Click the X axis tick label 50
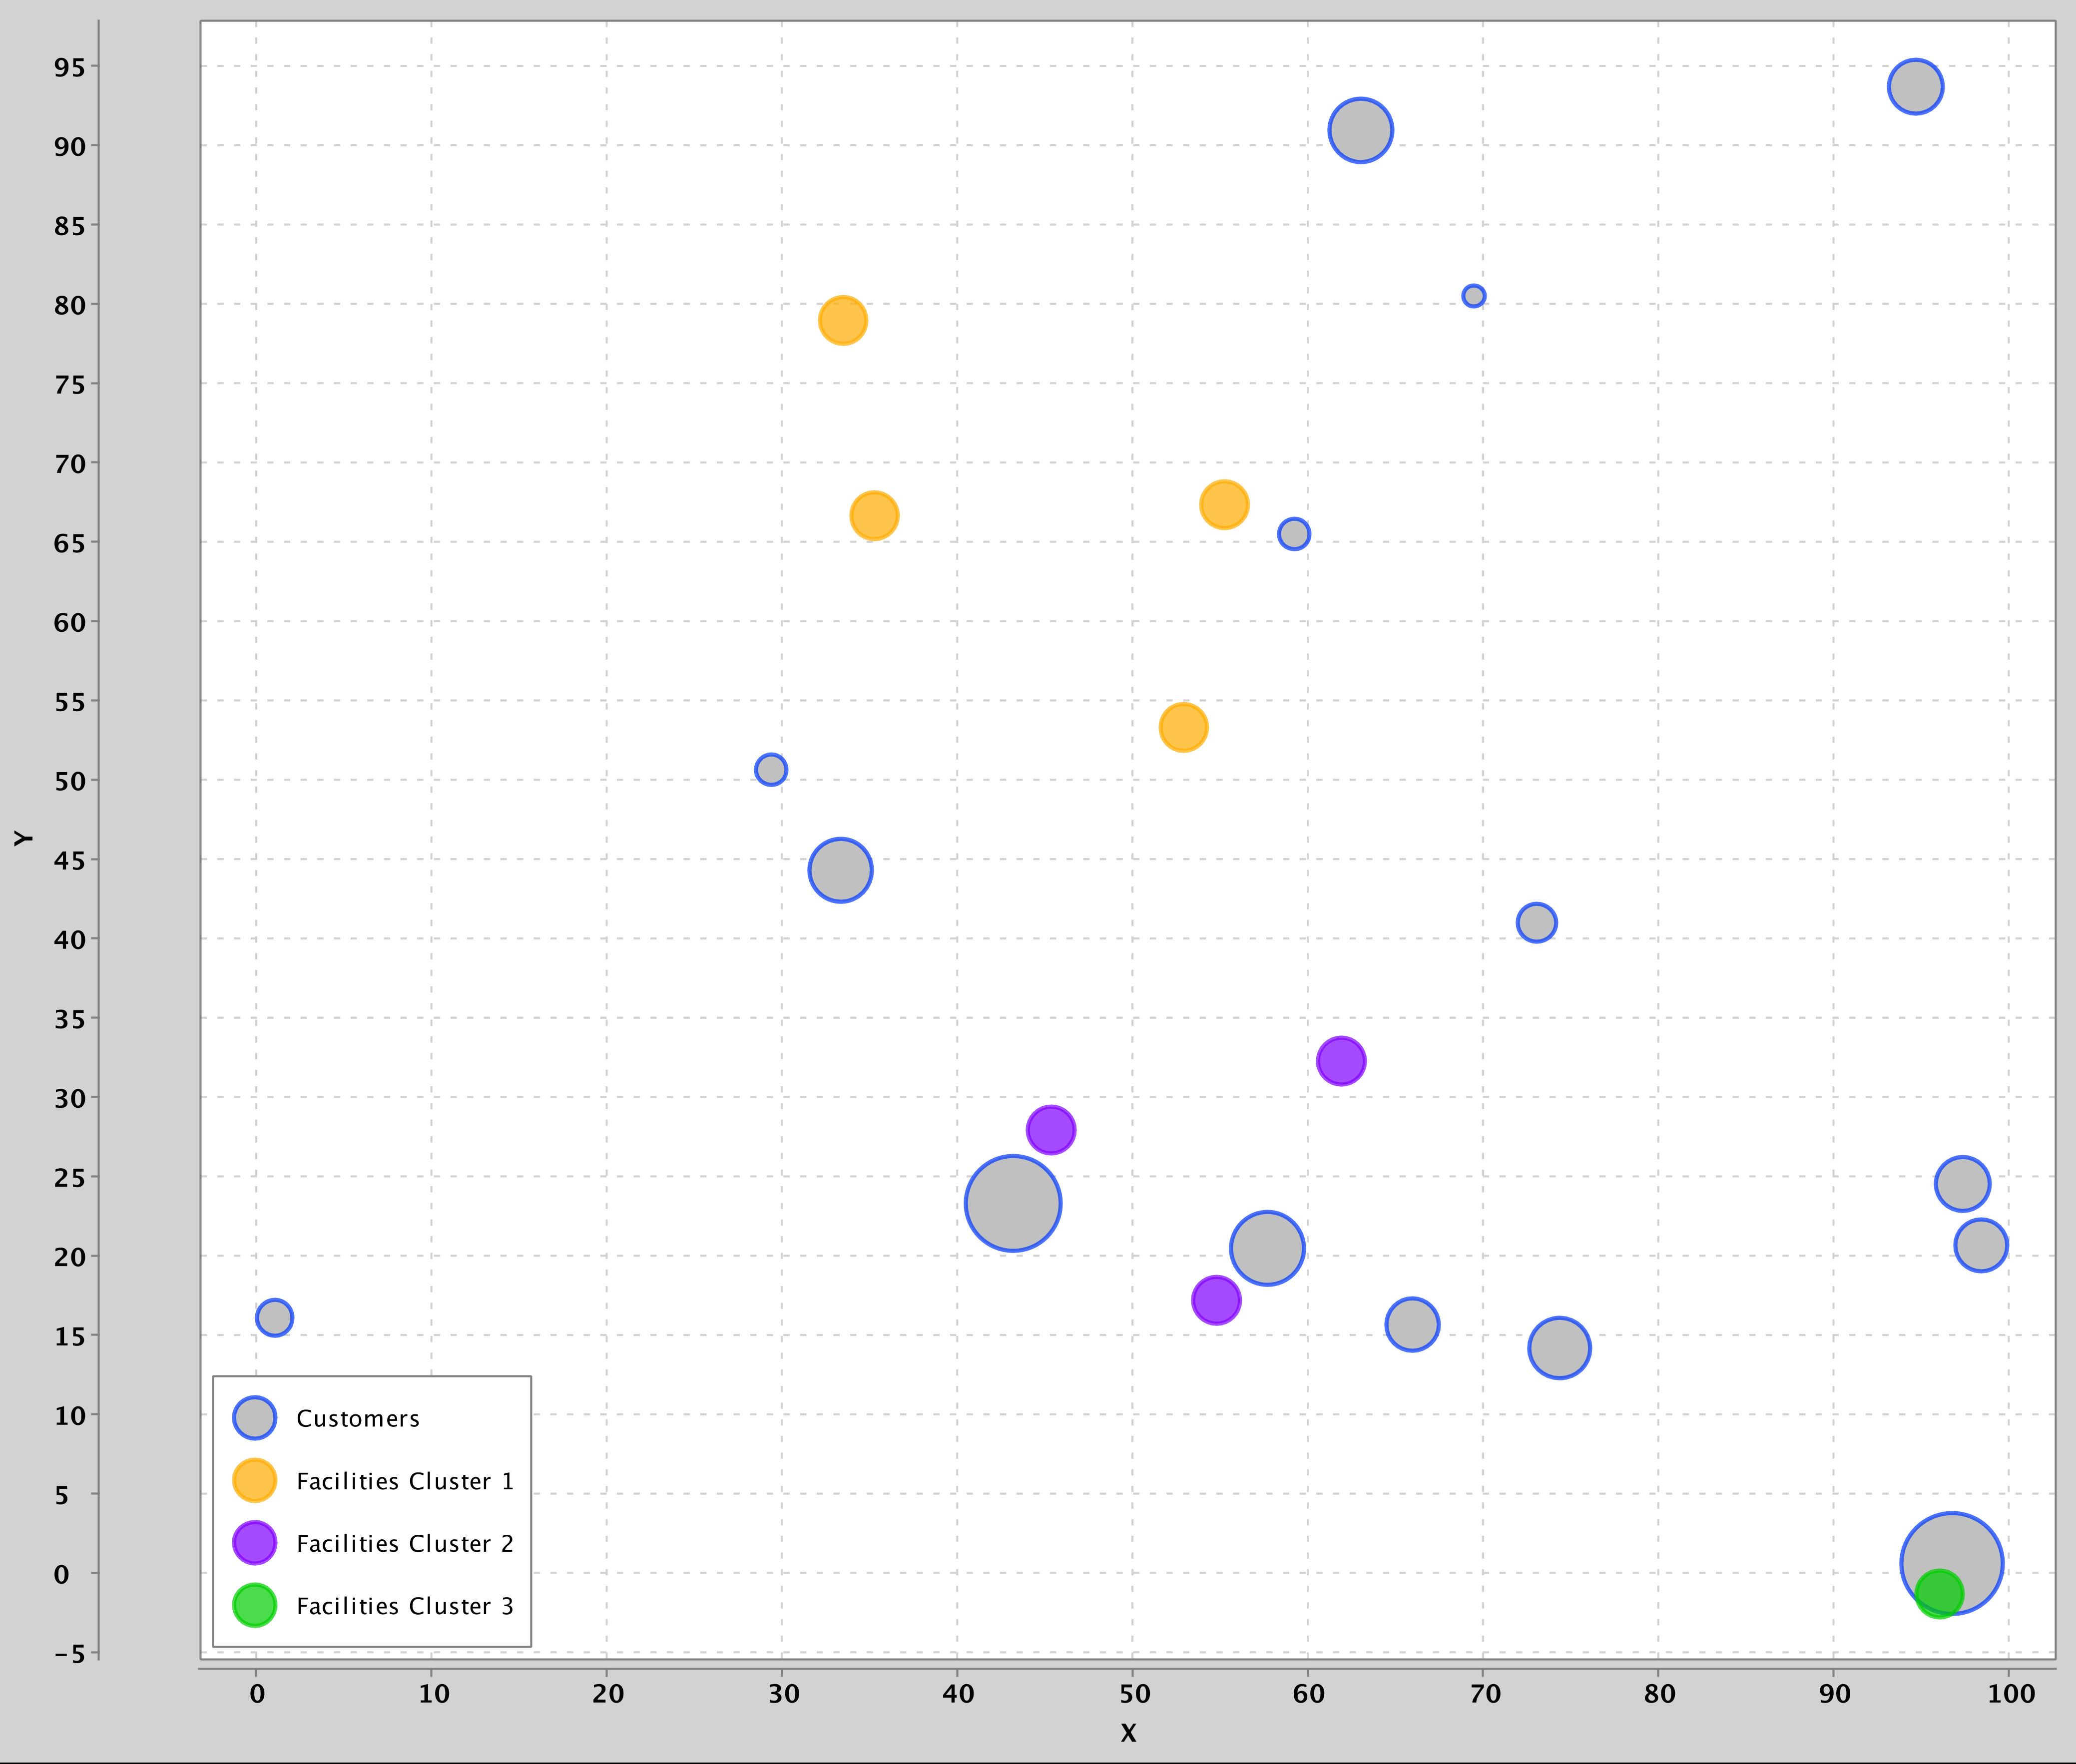Viewport: 2076px width, 1764px height. tap(1134, 1694)
